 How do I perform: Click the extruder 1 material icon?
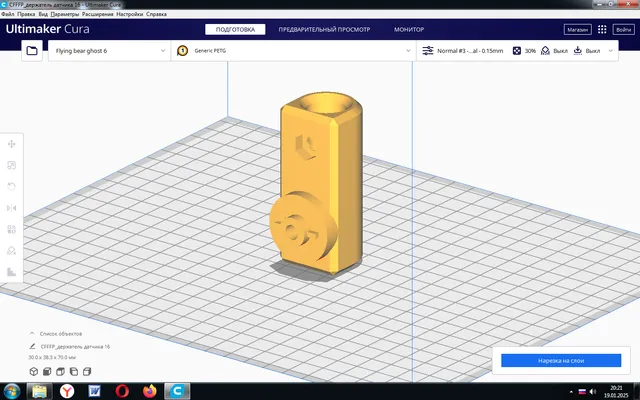coord(182,51)
